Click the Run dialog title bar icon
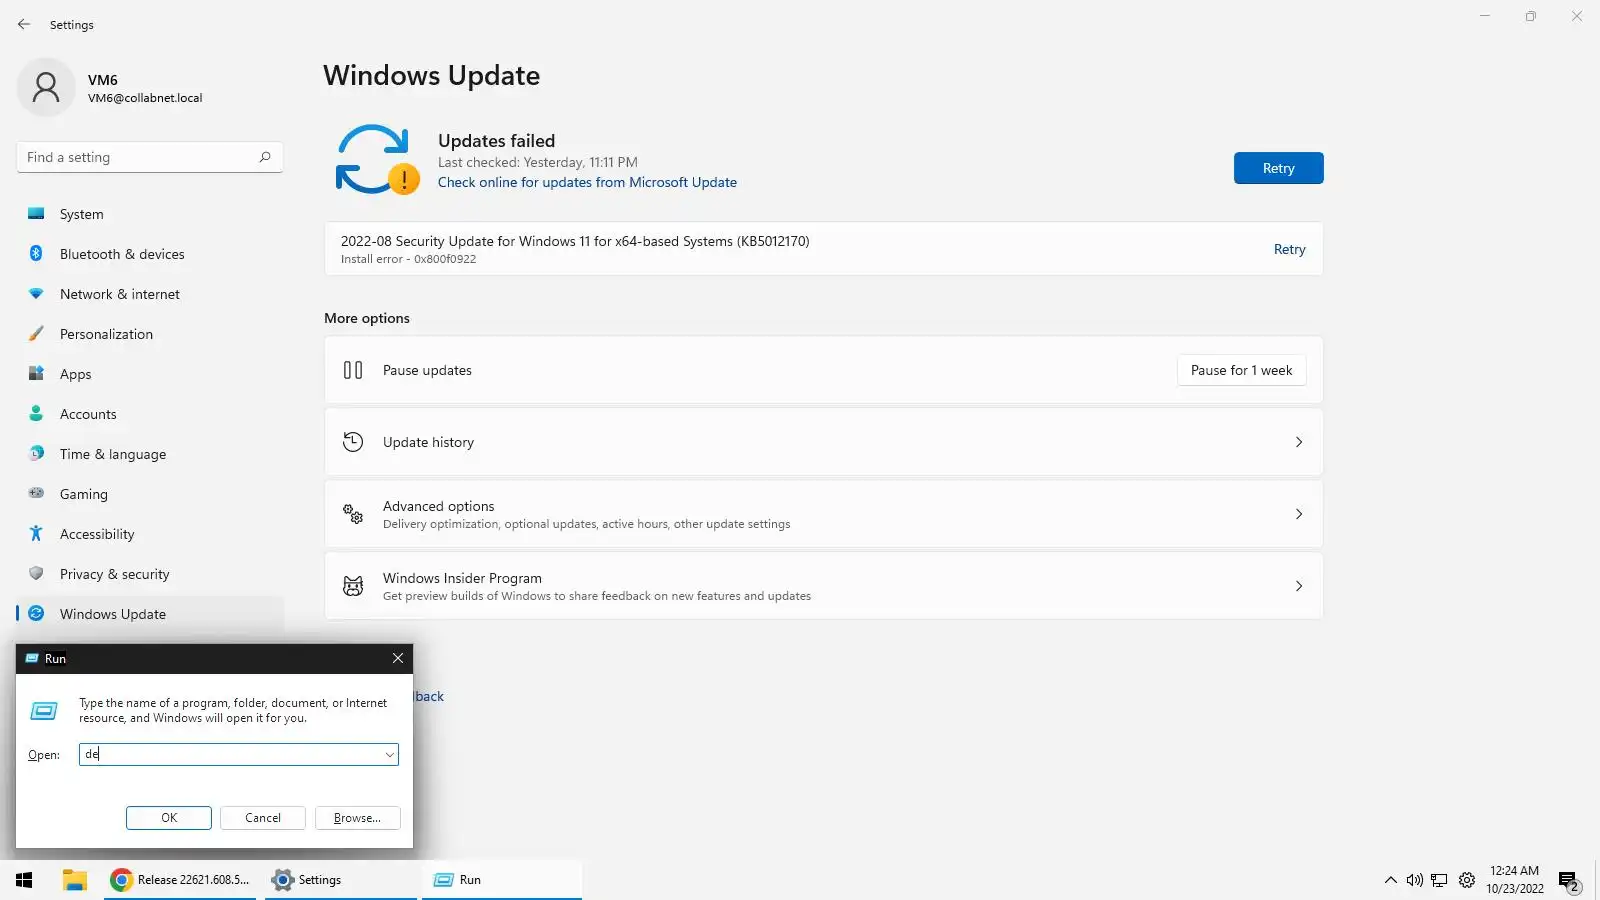Image resolution: width=1600 pixels, height=900 pixels. (x=32, y=658)
